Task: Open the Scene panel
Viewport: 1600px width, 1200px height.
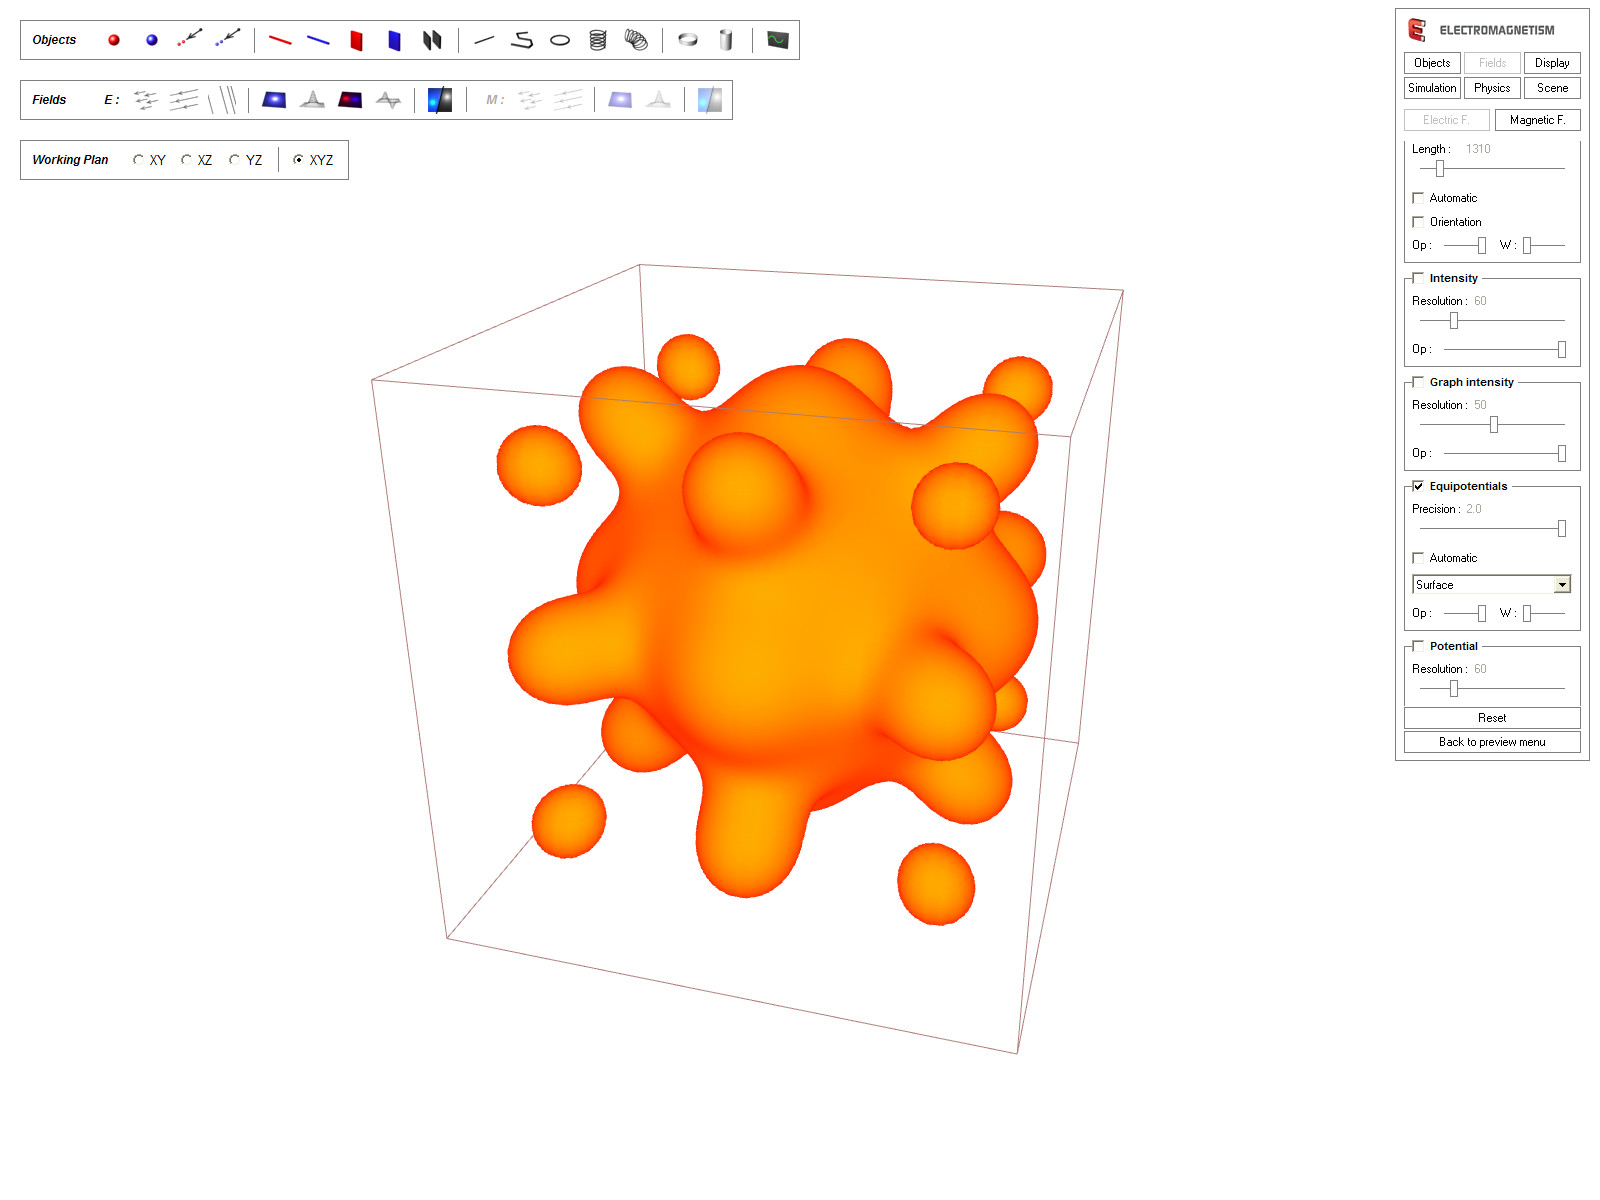Action: tap(1551, 87)
